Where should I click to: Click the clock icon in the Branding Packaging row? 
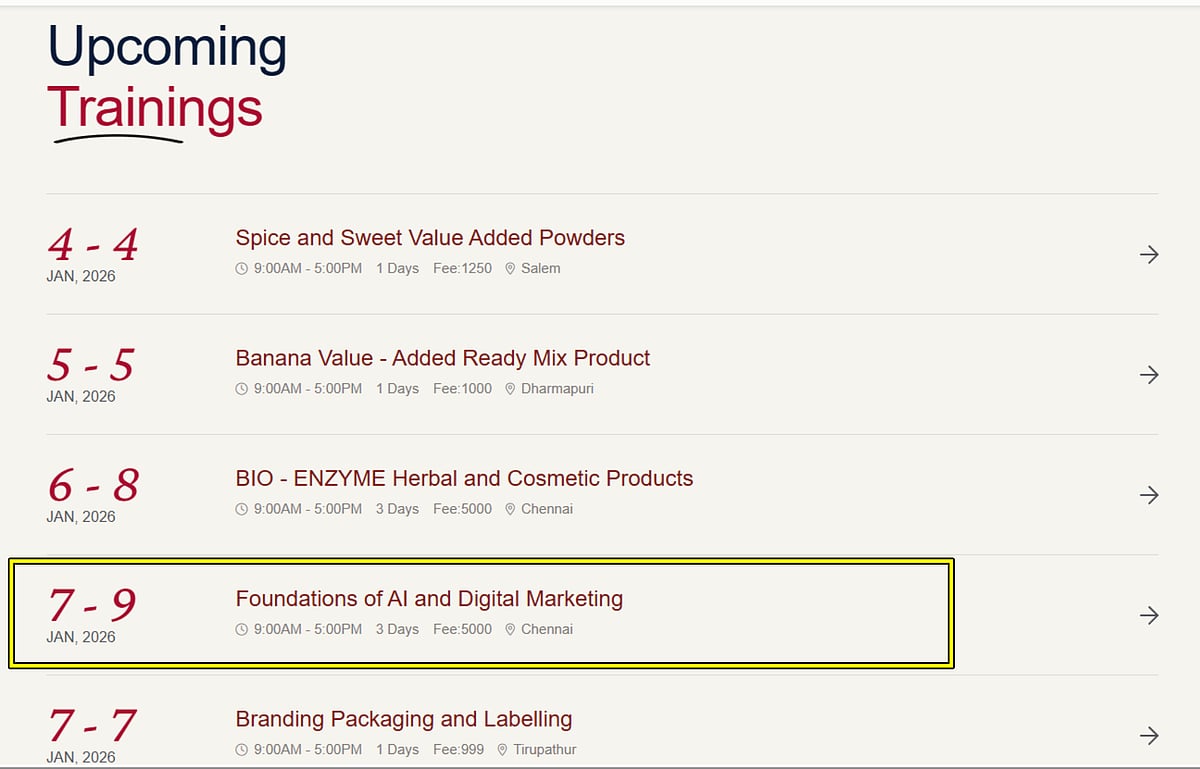pyautogui.click(x=240, y=749)
